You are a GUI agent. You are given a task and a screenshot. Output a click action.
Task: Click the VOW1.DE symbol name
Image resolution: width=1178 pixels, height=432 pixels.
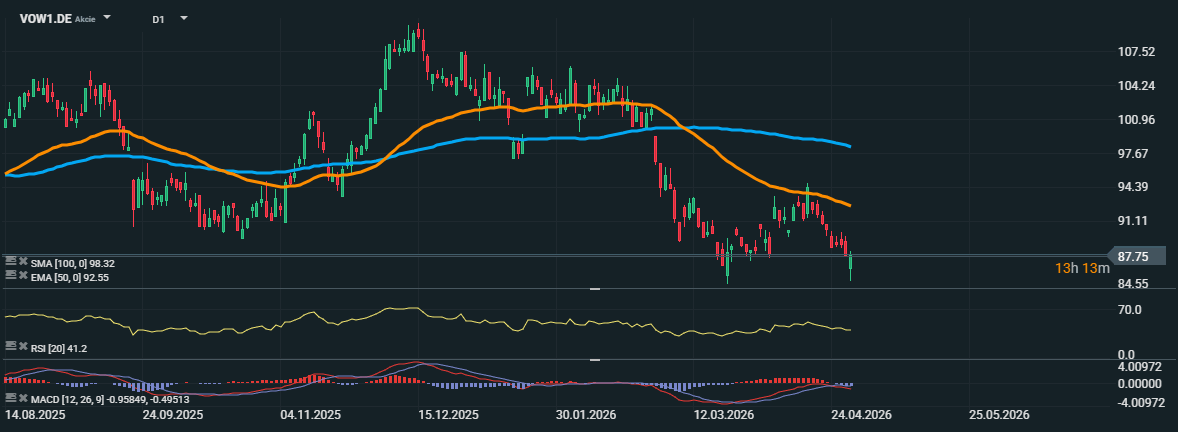44,19
